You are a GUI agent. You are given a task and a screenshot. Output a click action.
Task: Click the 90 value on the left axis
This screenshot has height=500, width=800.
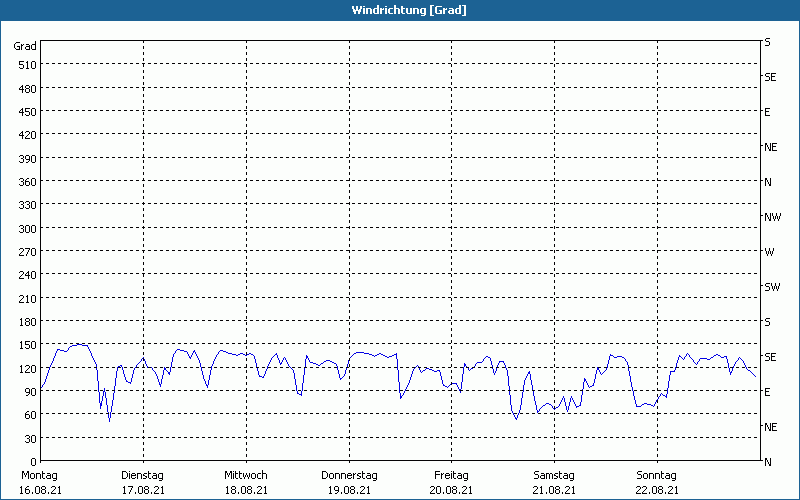pos(31,392)
